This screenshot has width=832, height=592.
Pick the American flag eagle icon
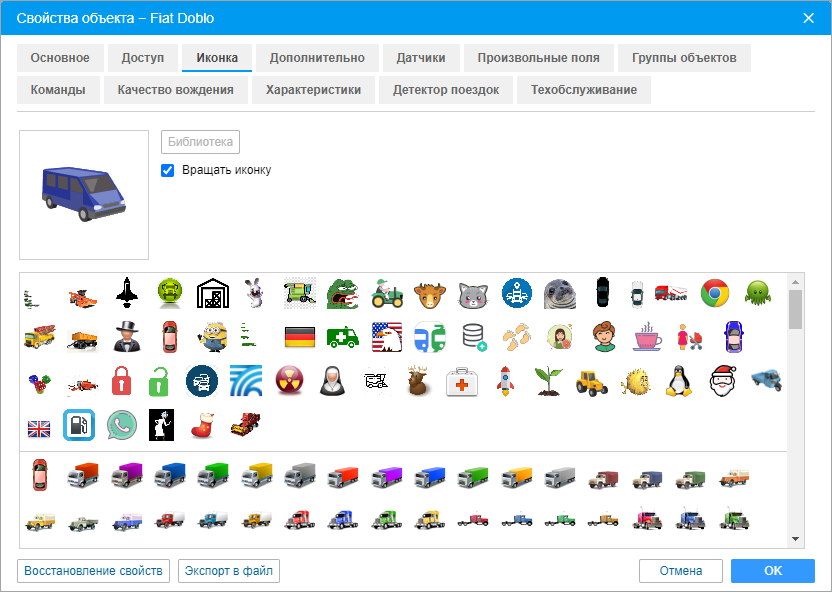[x=387, y=337]
